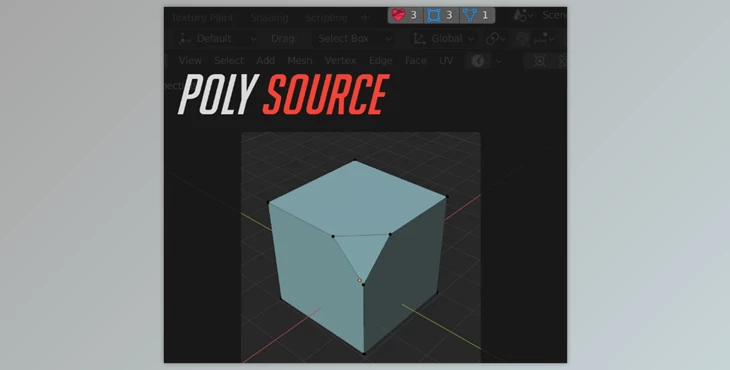Open the Mesh menu

pos(299,61)
